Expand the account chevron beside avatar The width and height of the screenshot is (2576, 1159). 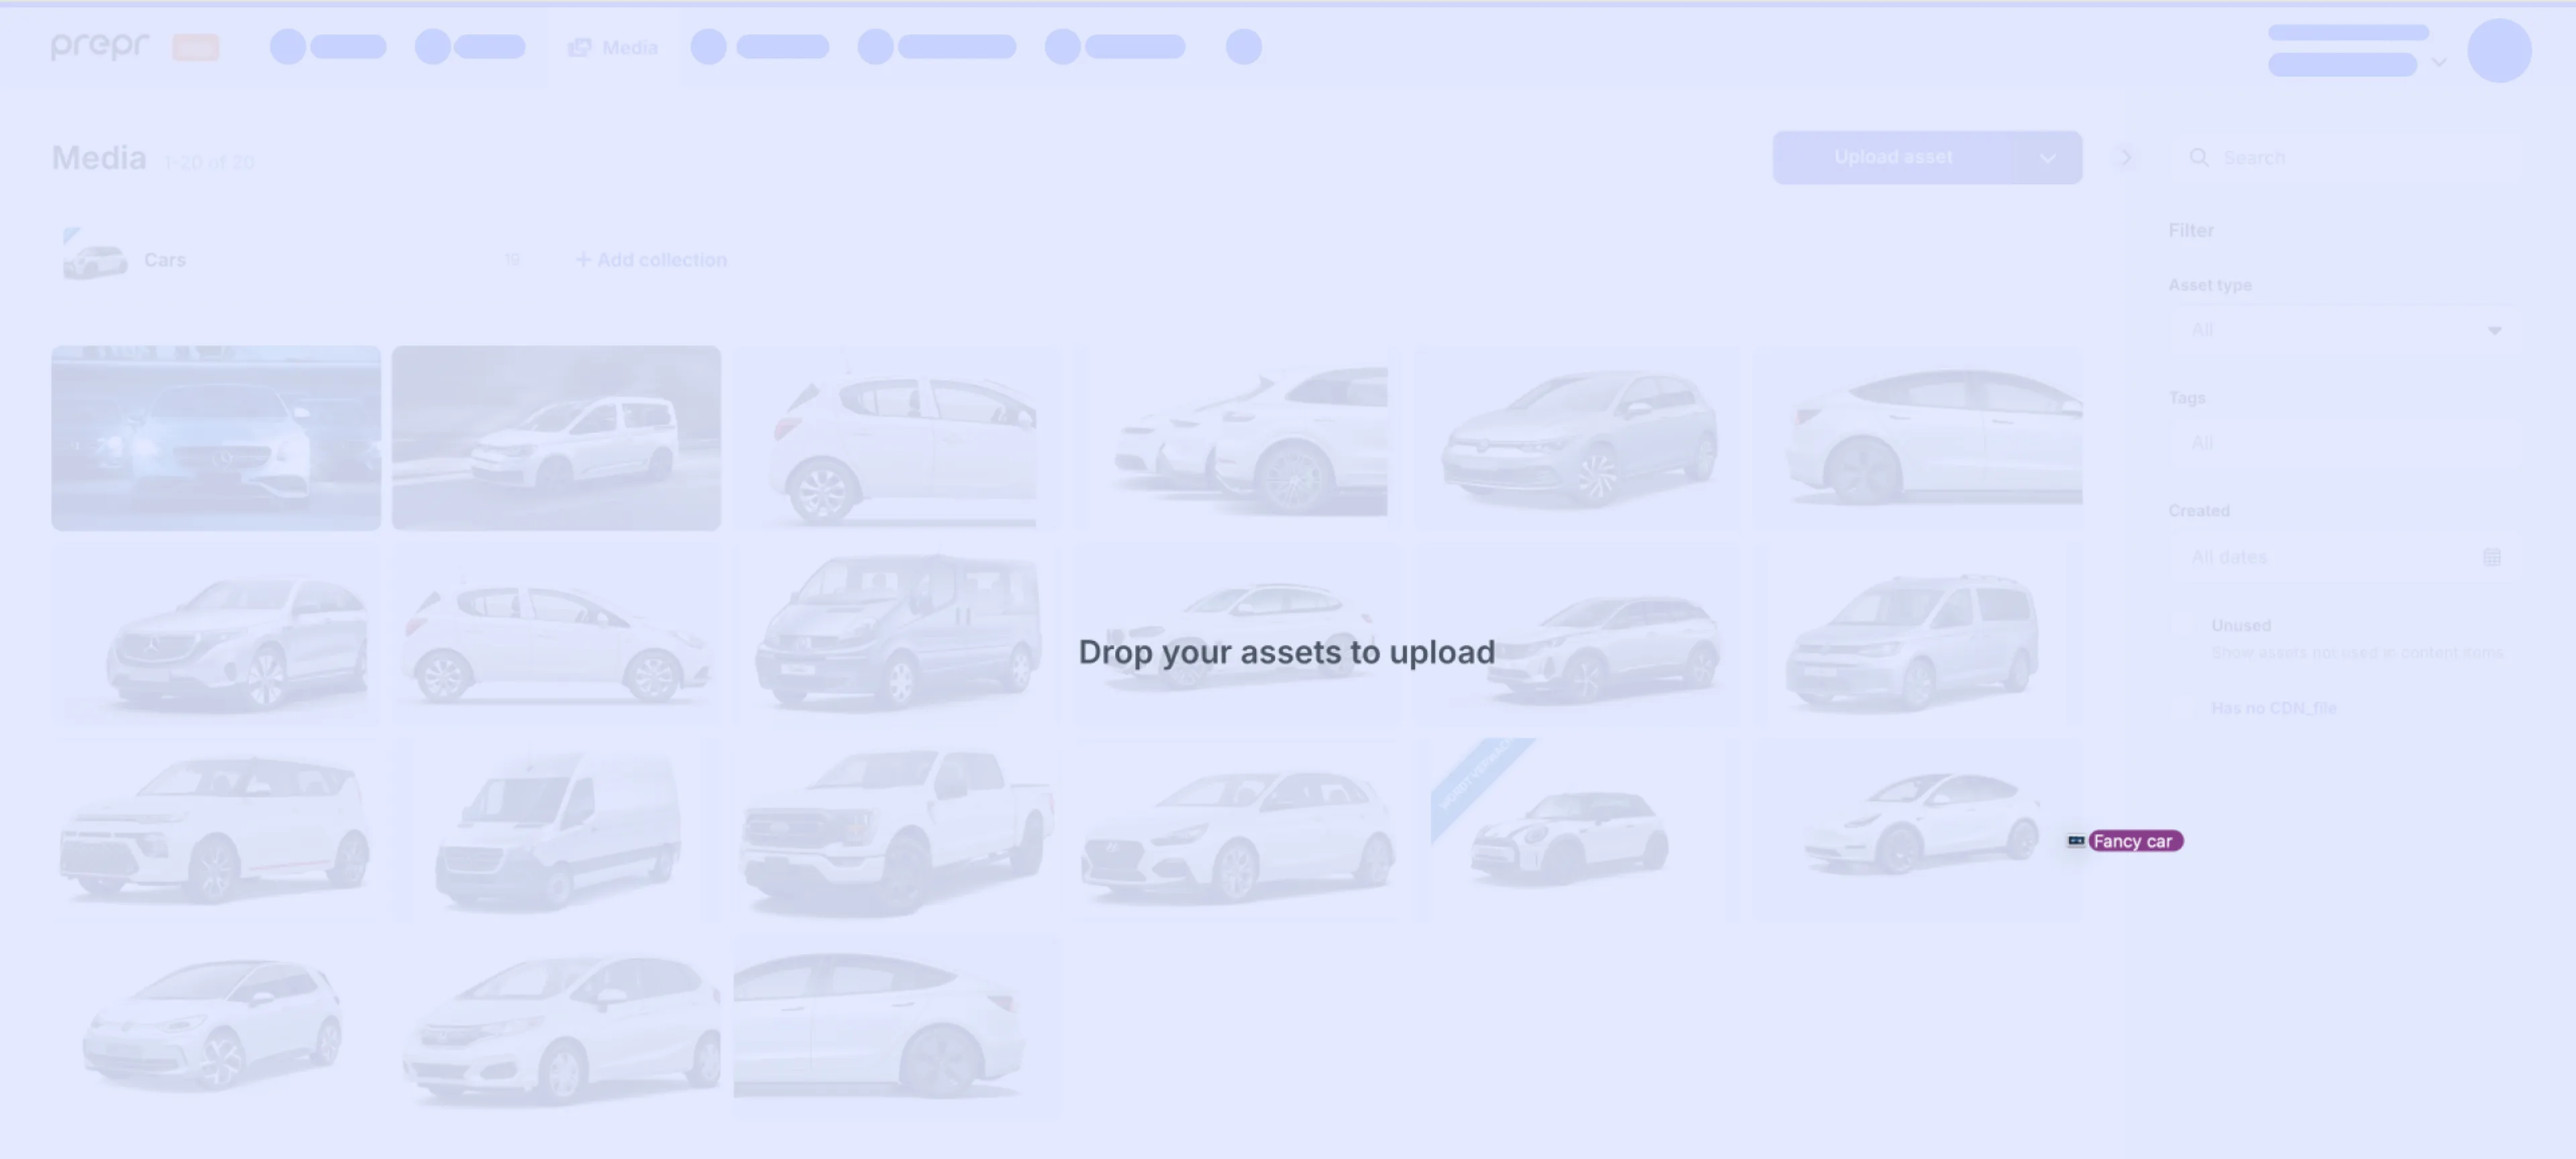click(x=2439, y=62)
